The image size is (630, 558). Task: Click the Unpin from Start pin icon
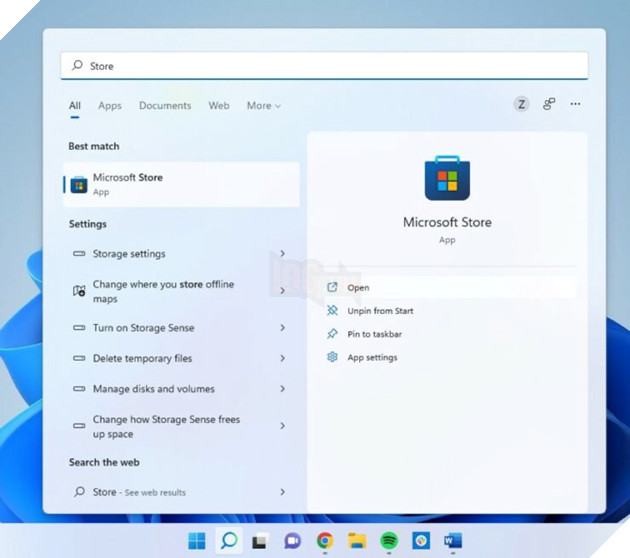click(x=332, y=310)
